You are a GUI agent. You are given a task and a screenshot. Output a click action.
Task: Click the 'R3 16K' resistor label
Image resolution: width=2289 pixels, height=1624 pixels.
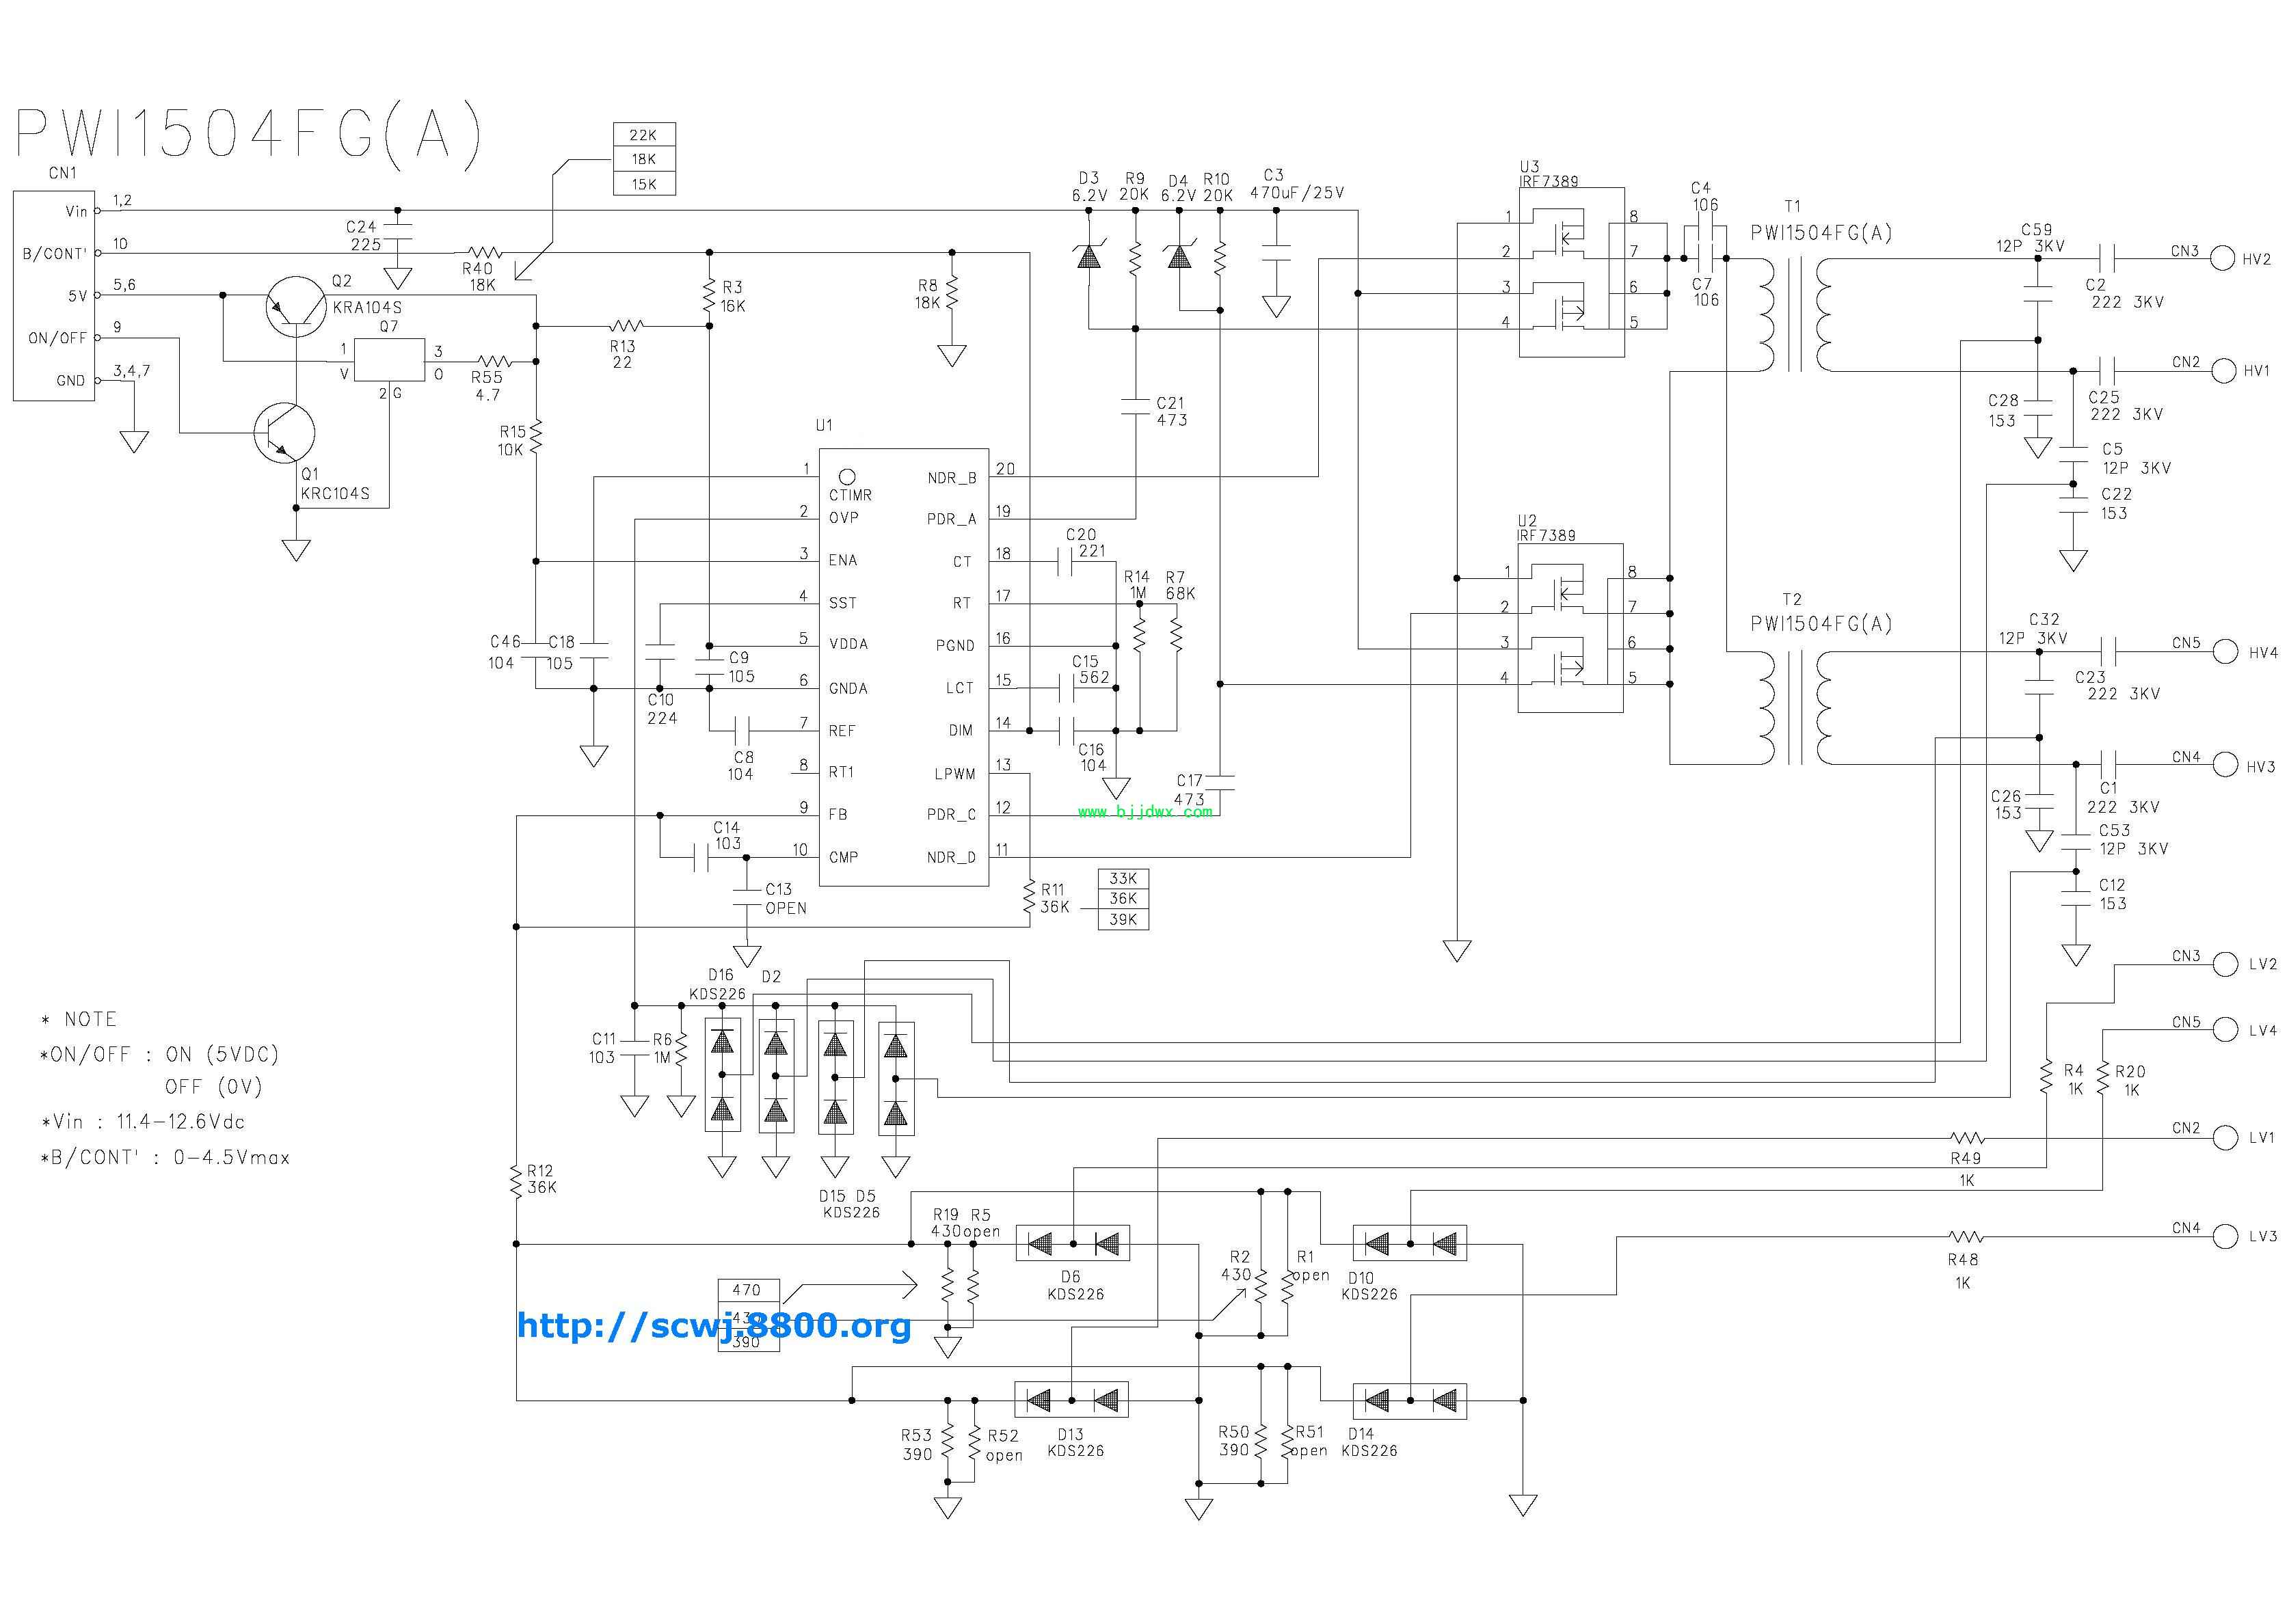(733, 296)
